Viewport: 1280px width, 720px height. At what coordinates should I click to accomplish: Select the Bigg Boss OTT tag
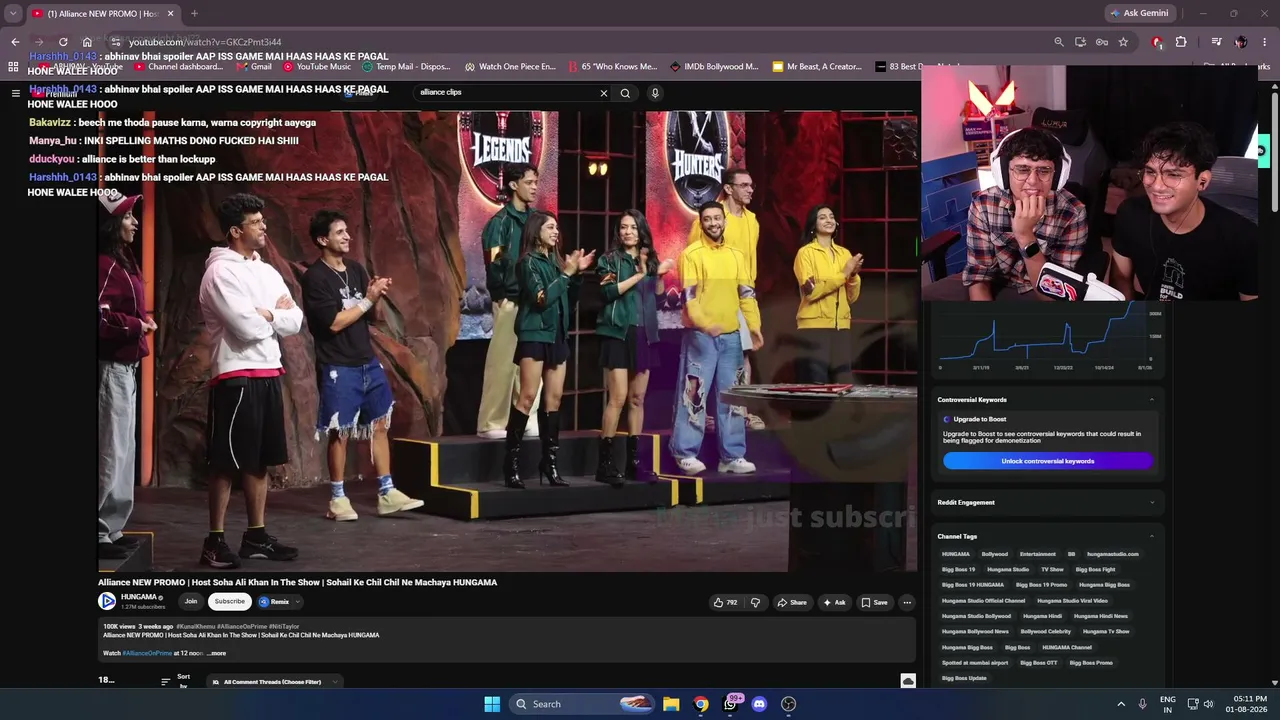tap(1038, 662)
